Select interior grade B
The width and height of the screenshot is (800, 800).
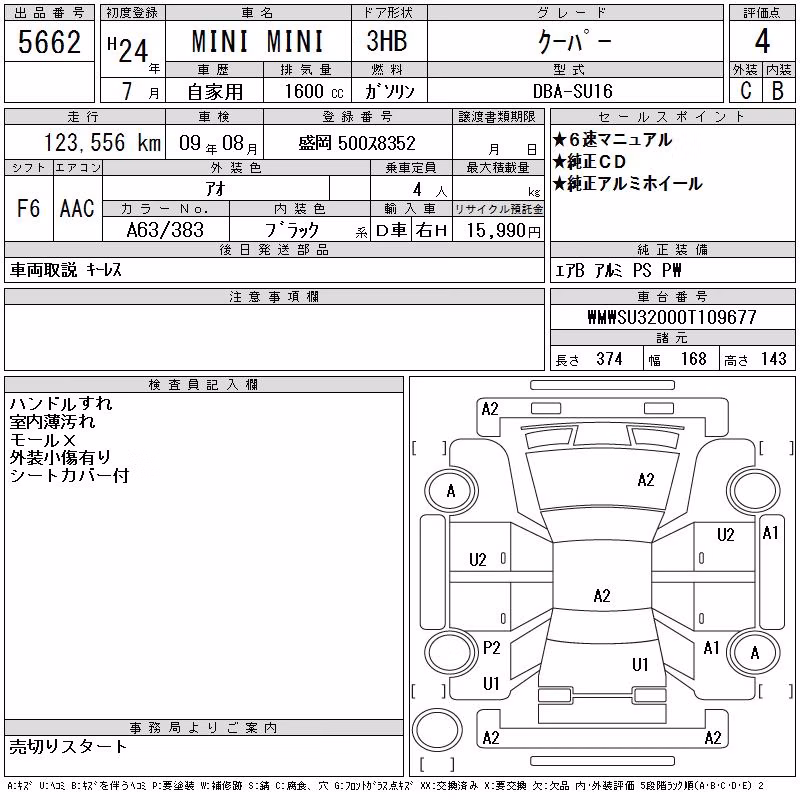[778, 91]
